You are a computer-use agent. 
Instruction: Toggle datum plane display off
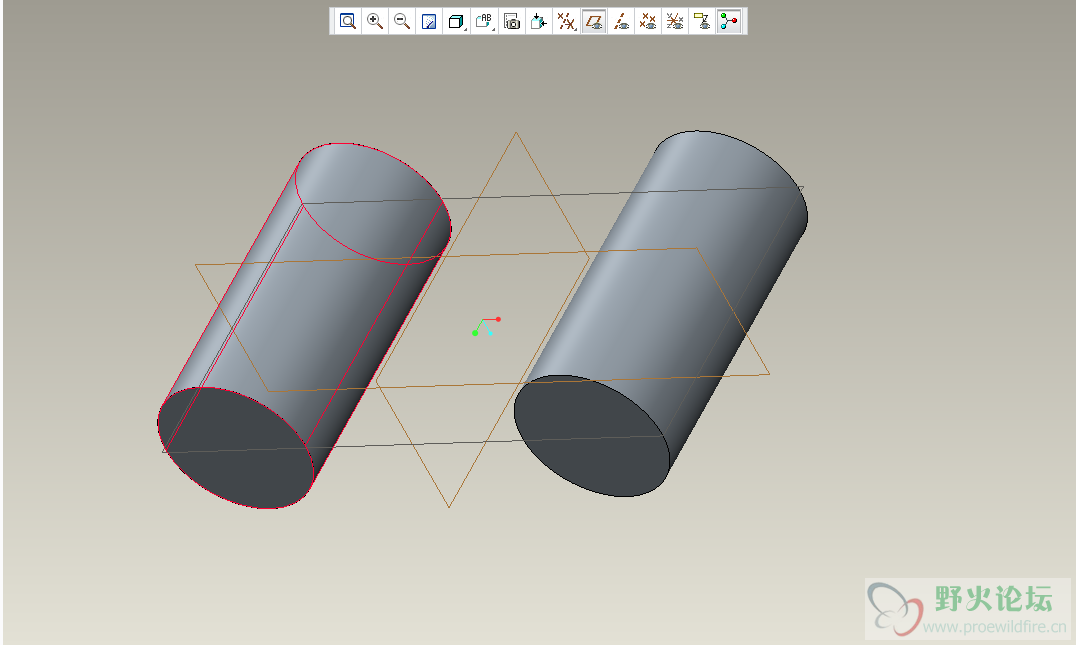594,21
